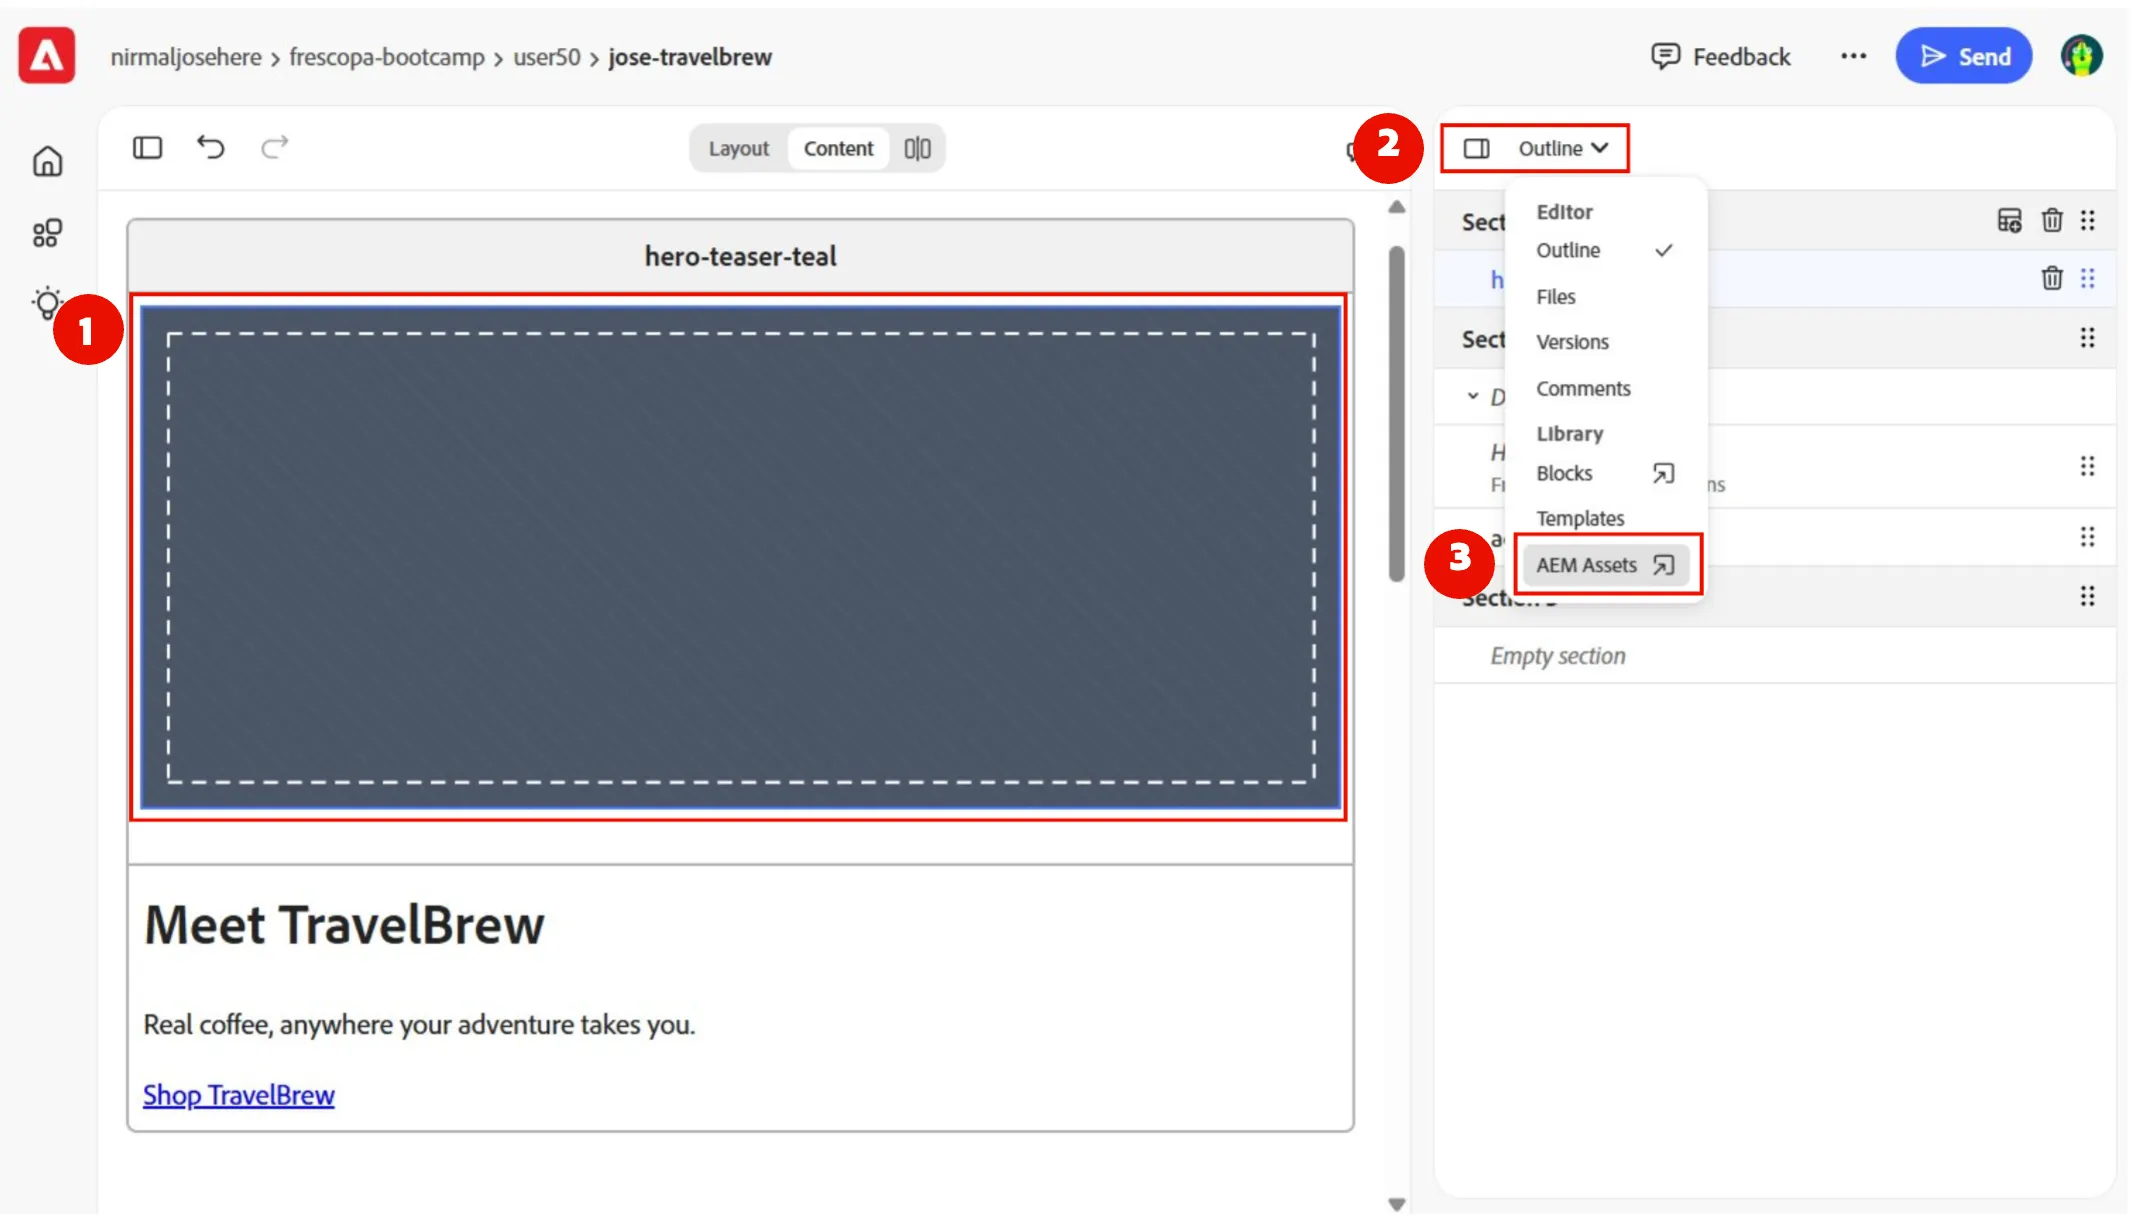The width and height of the screenshot is (2132, 1228).
Task: Switch to Content mode
Action: [838, 149]
